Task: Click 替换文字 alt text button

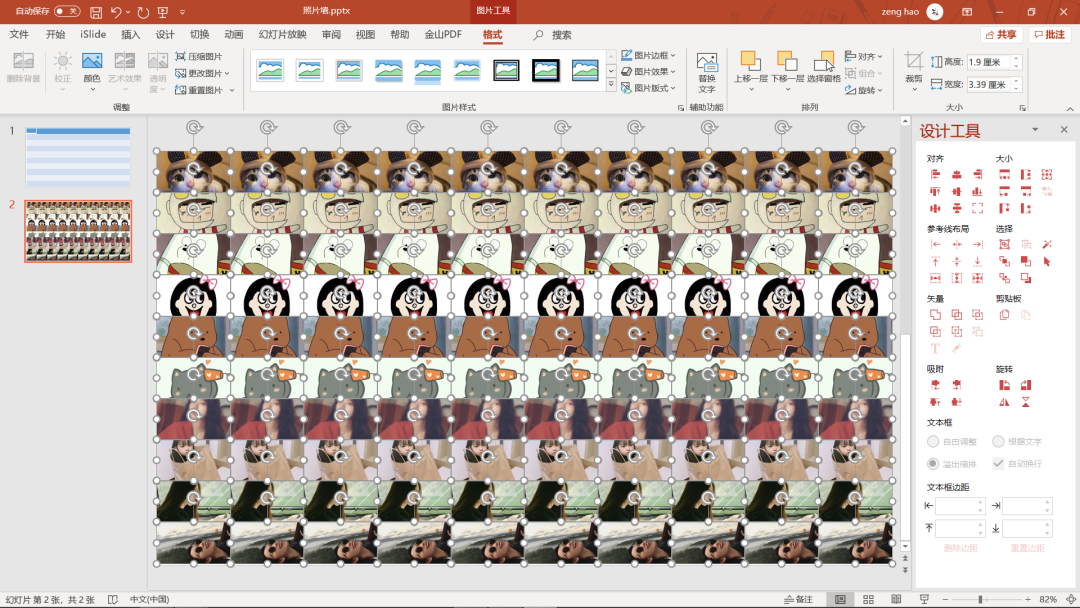Action: tap(707, 72)
